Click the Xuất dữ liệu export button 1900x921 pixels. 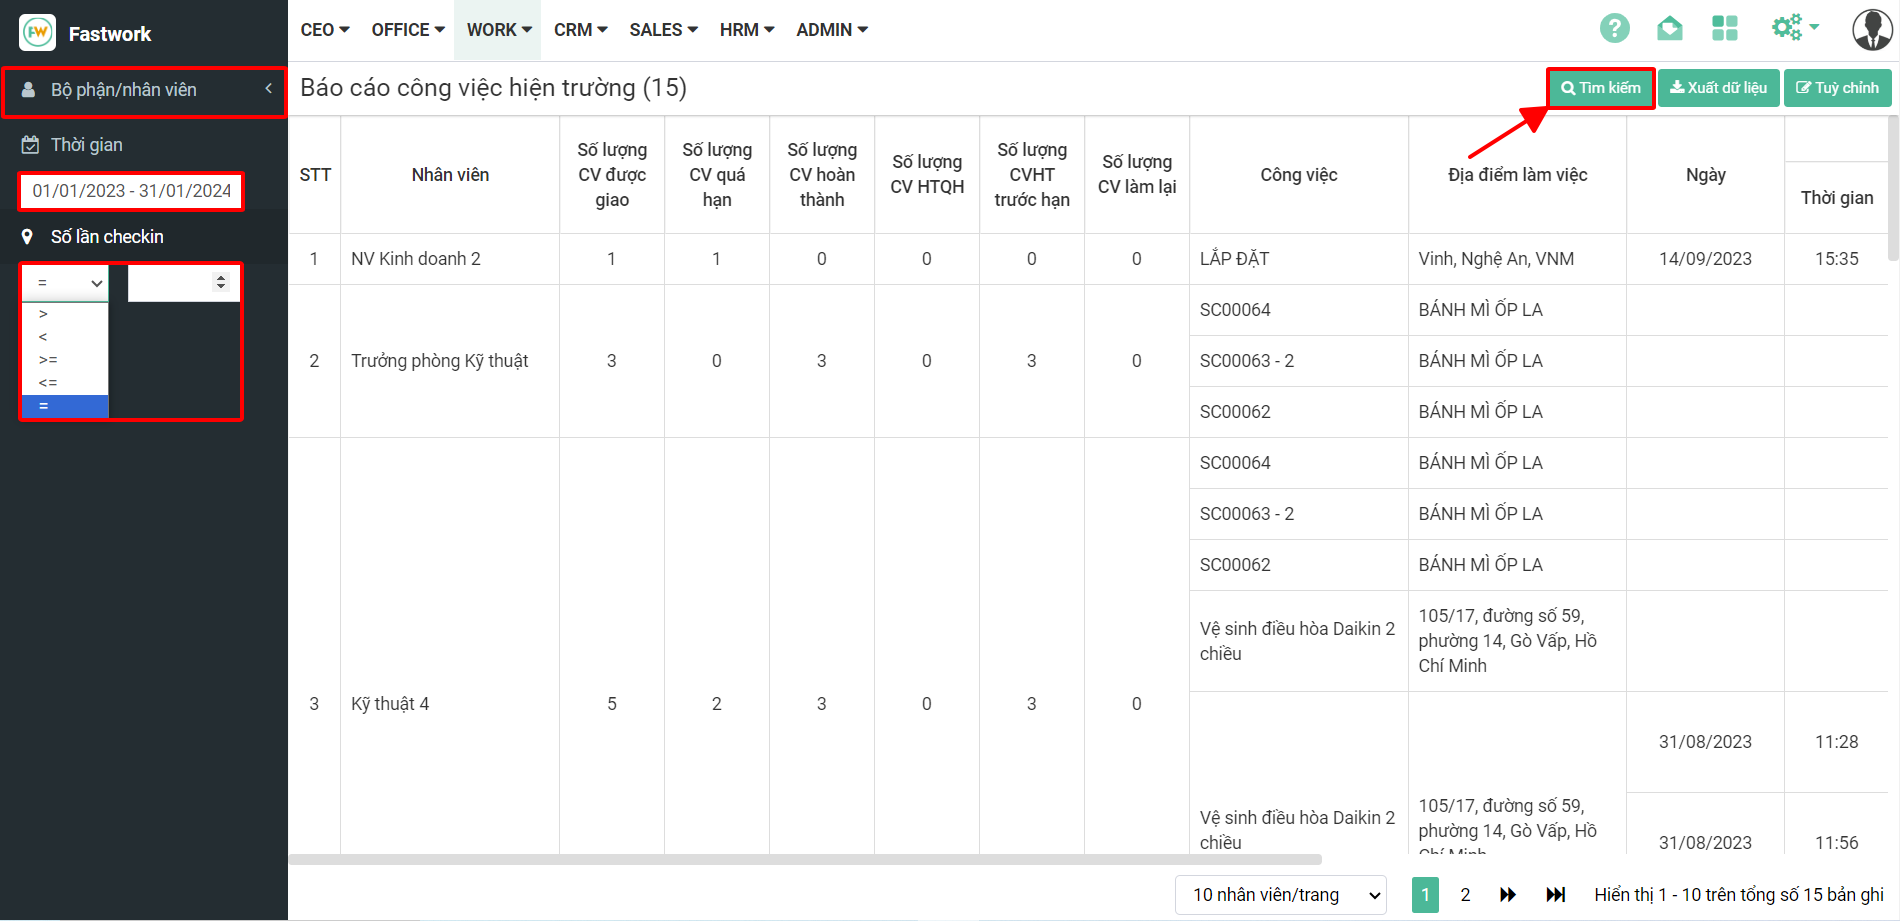(1718, 88)
